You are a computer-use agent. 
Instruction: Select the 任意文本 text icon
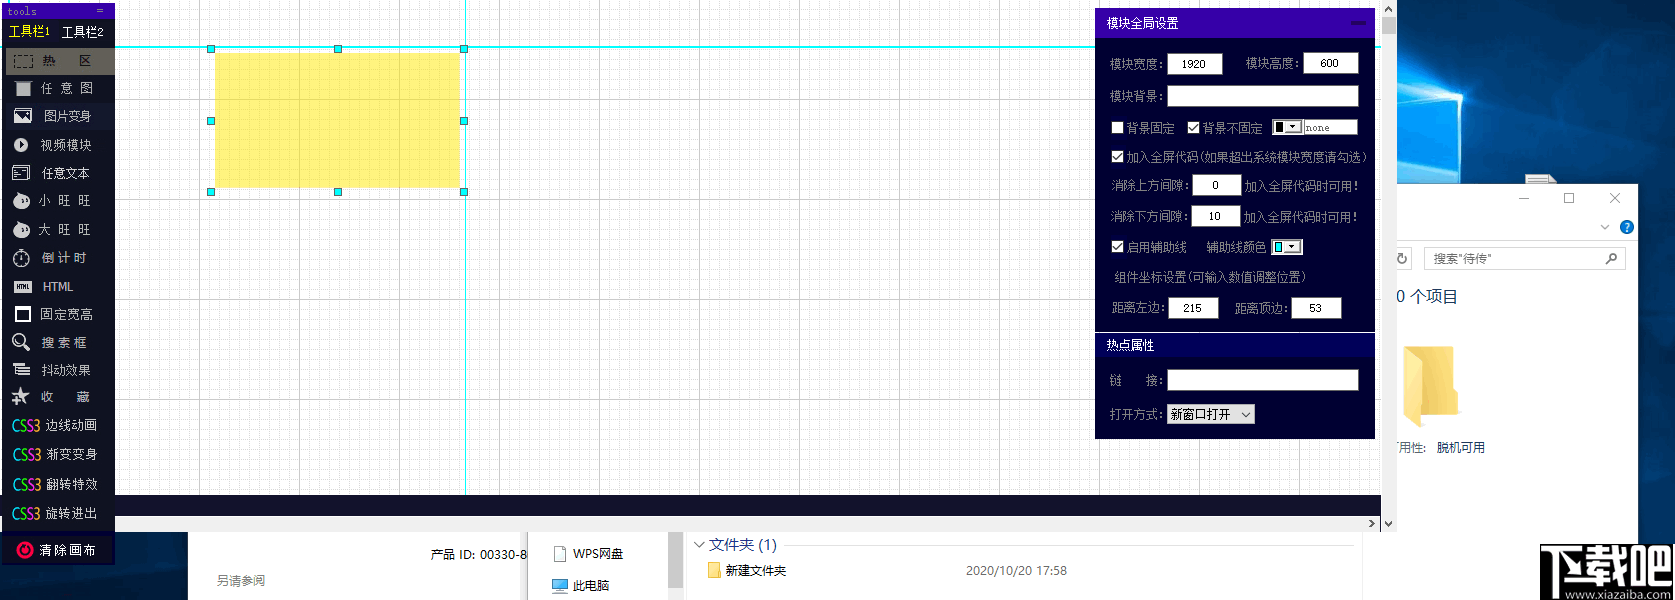21,173
